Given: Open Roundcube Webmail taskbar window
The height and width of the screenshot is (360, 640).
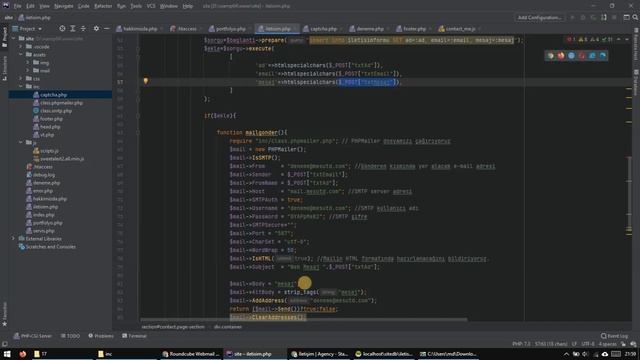Looking at the screenshot, I should click(x=191, y=354).
